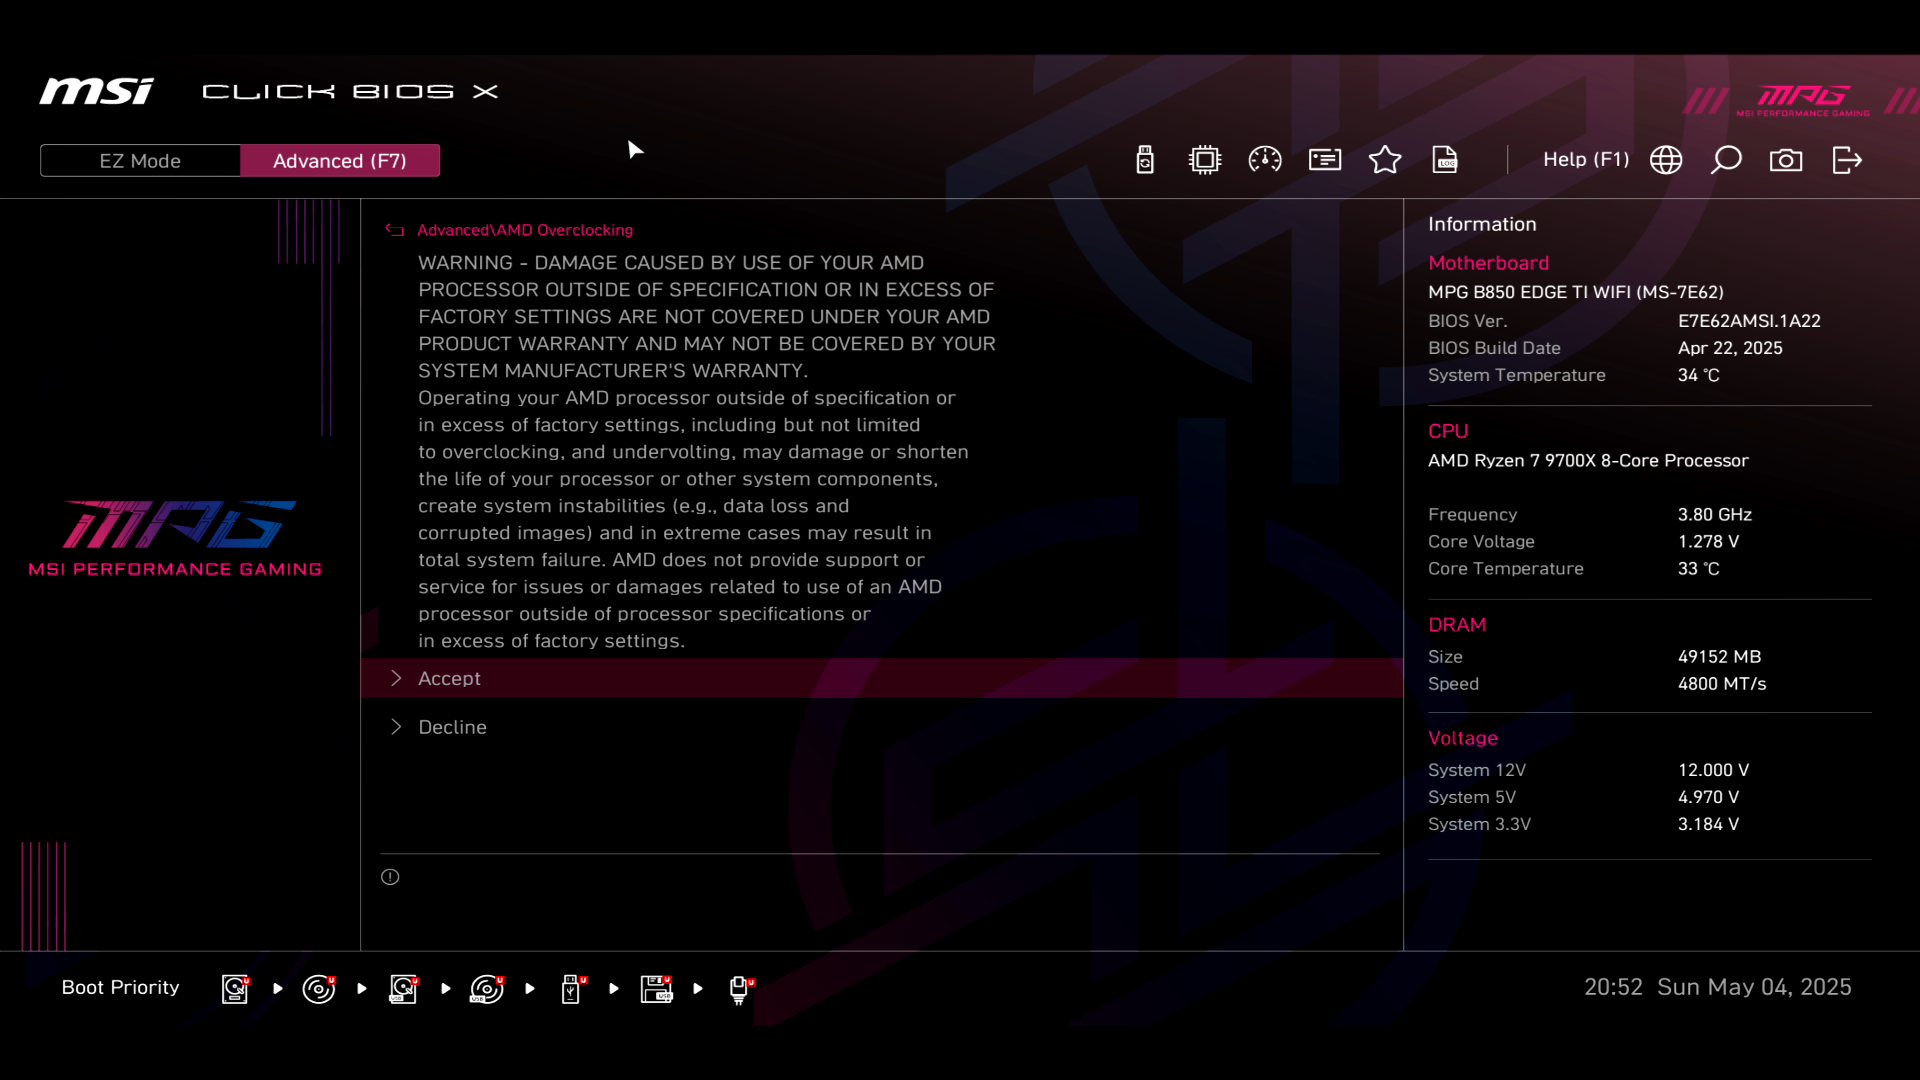The height and width of the screenshot is (1080, 1920).
Task: Open the LOG file icon
Action: [1445, 160]
